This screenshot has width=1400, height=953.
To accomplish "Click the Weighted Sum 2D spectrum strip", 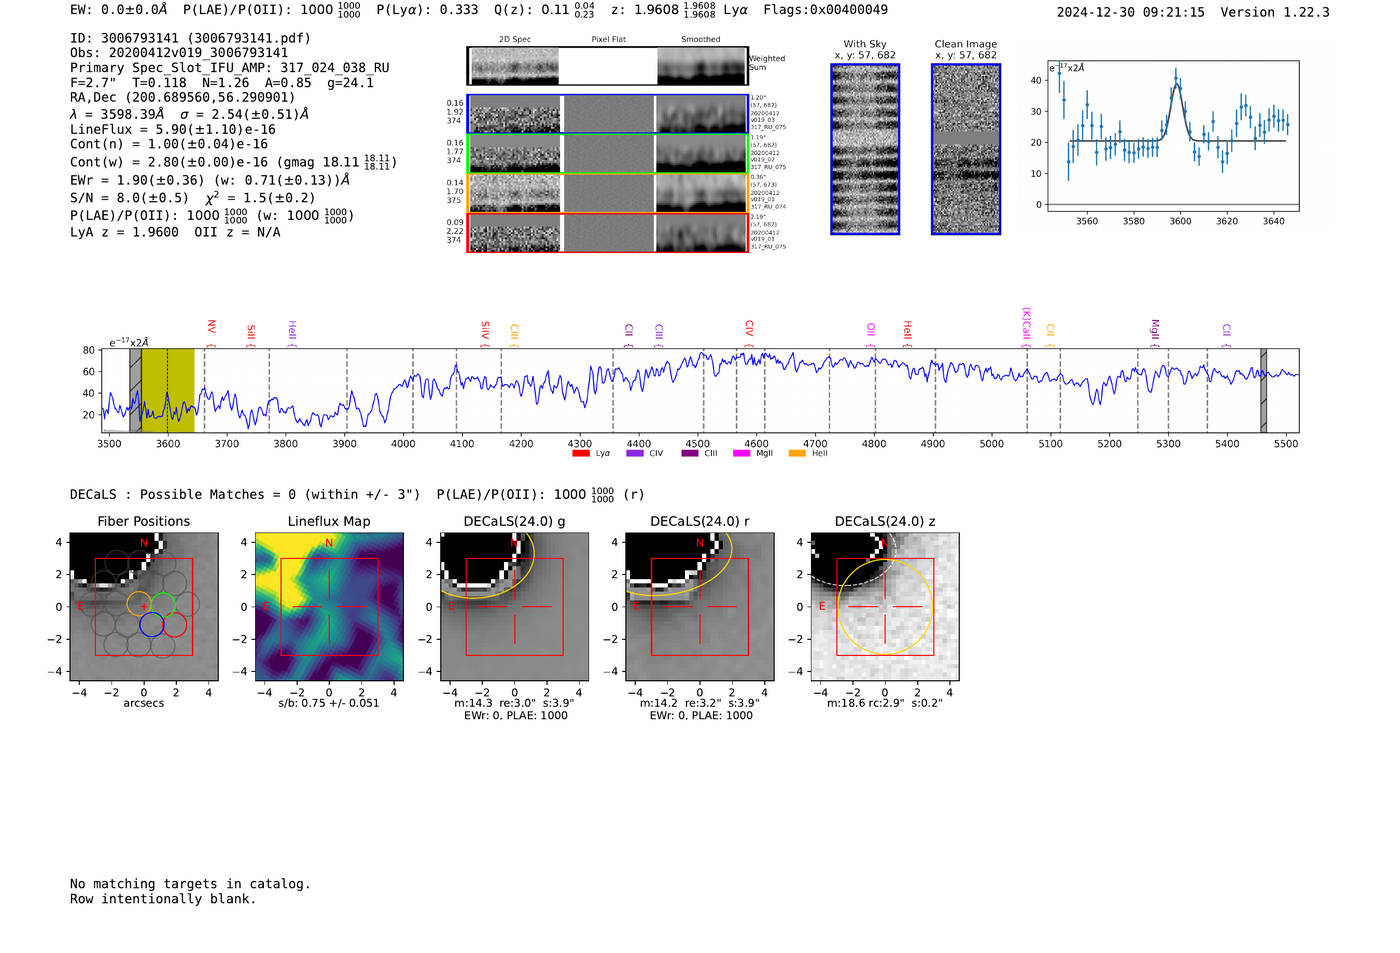I will pos(607,66).
